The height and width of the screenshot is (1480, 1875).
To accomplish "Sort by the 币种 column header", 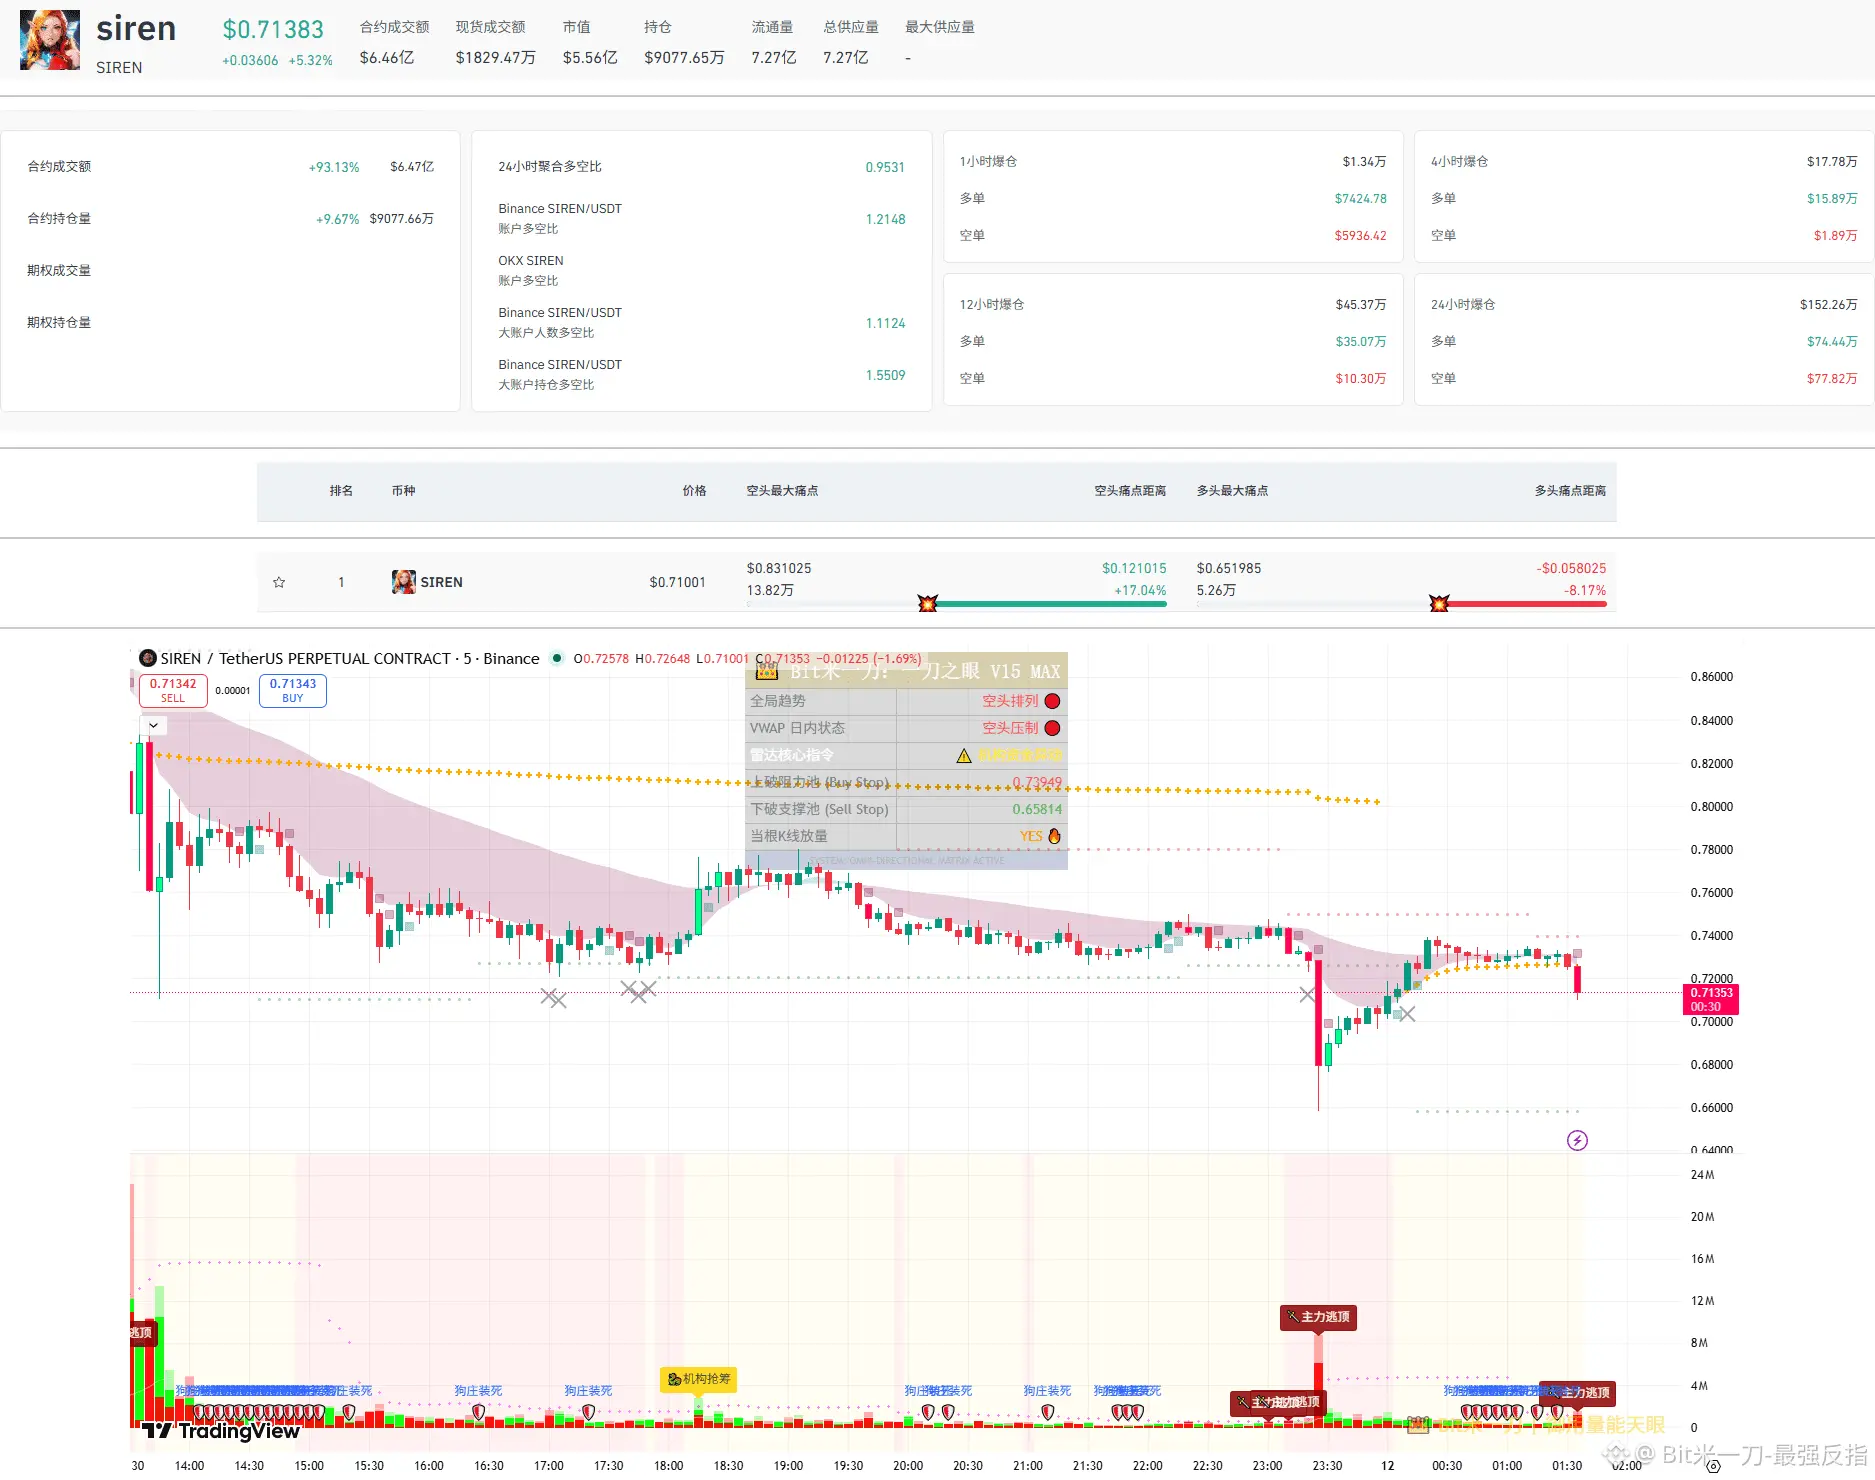I will 403,491.
